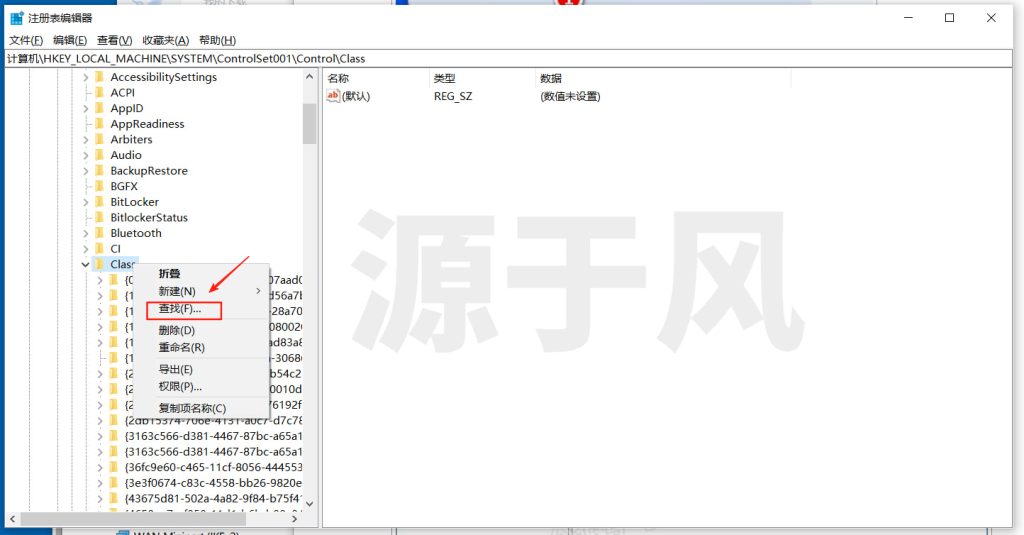The width and height of the screenshot is (1024, 535).
Task: Open the 帮助(H) menu
Action: click(217, 41)
